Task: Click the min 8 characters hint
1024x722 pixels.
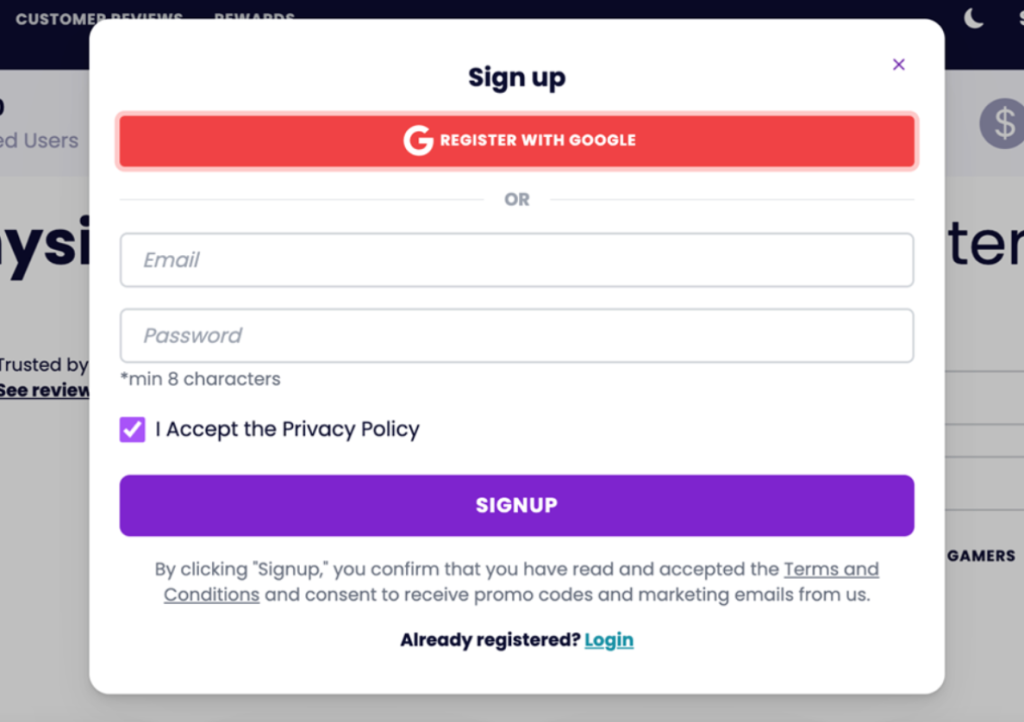Action: click(200, 379)
